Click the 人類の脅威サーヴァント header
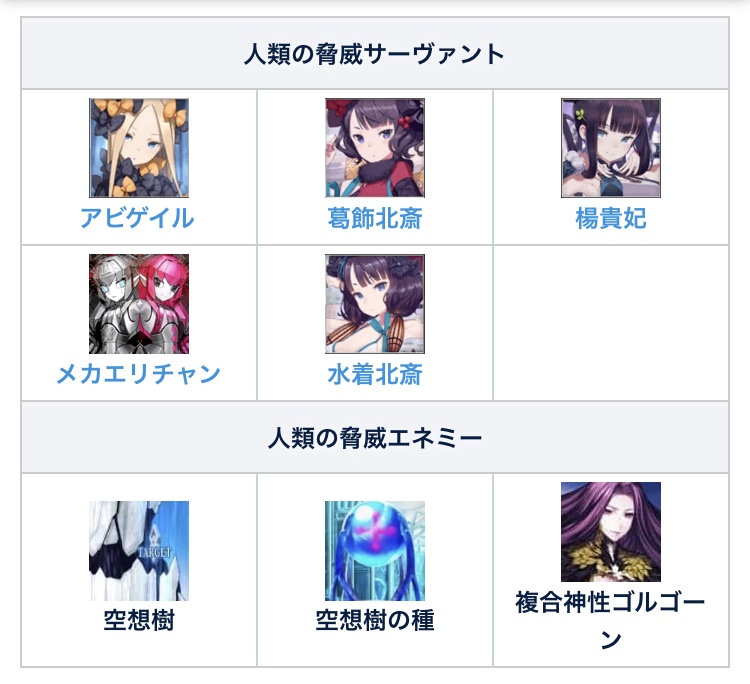Screen dimensions: 750x684 coord(375,54)
